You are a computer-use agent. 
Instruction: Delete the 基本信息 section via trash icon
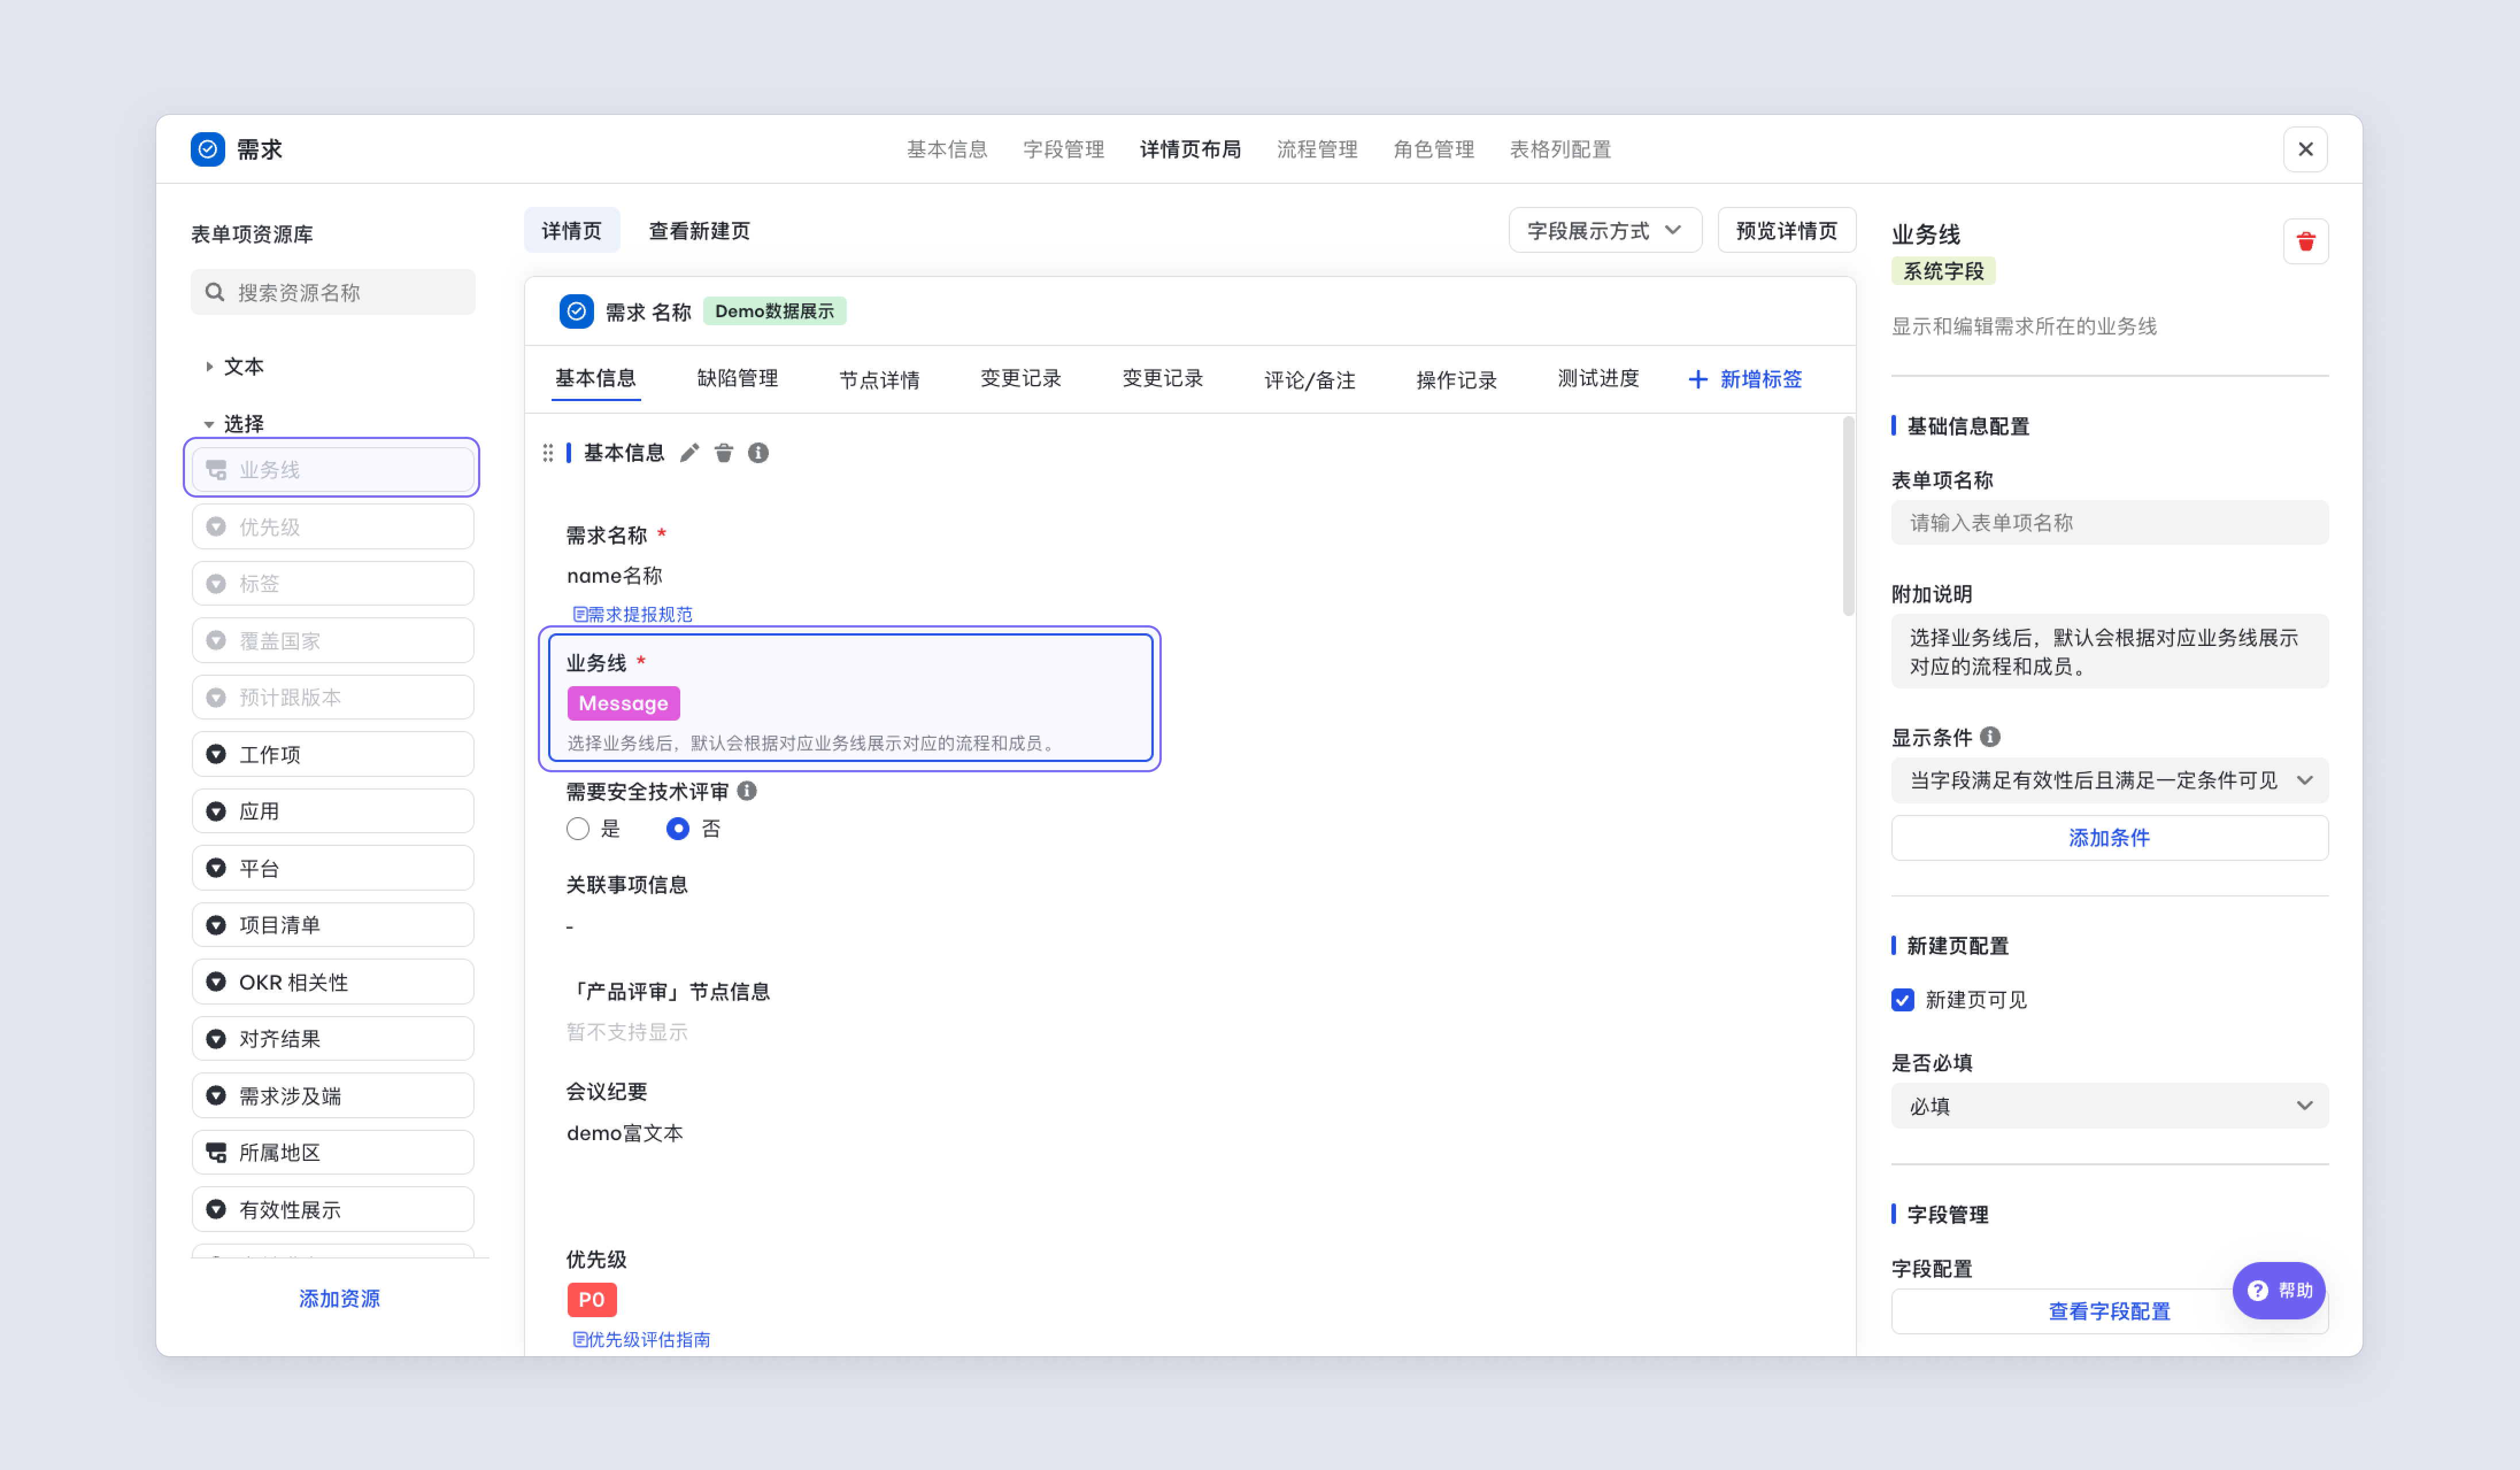[x=724, y=453]
